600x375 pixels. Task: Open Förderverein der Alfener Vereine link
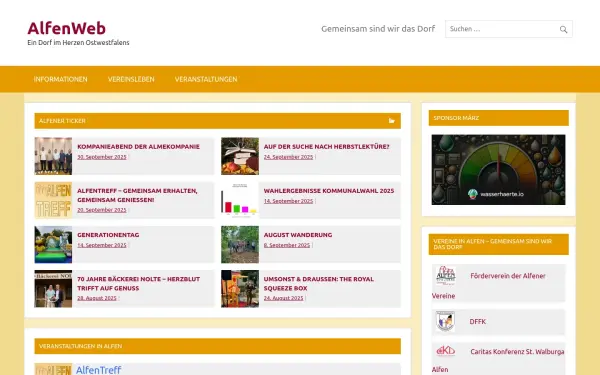pos(508,276)
